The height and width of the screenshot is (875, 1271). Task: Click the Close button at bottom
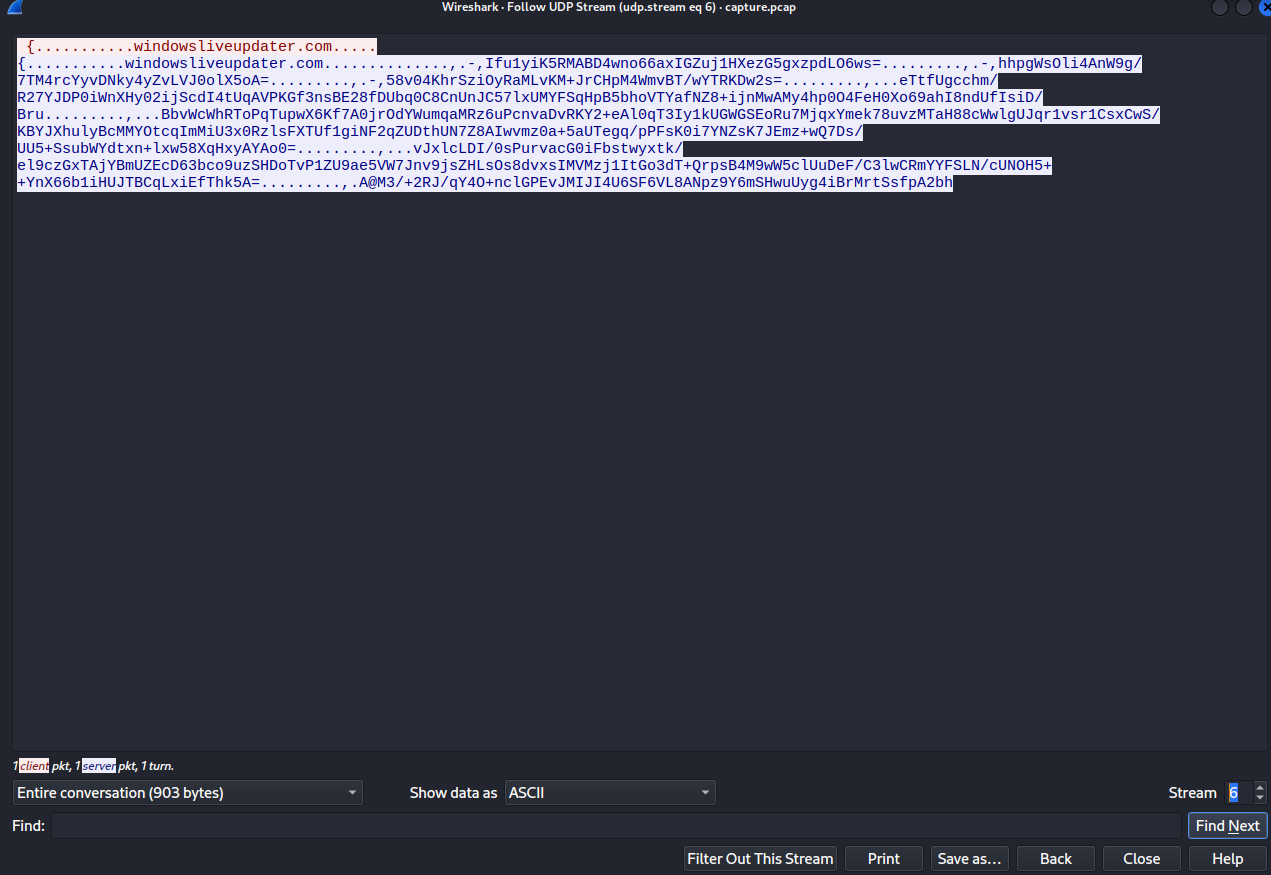[1141, 859]
